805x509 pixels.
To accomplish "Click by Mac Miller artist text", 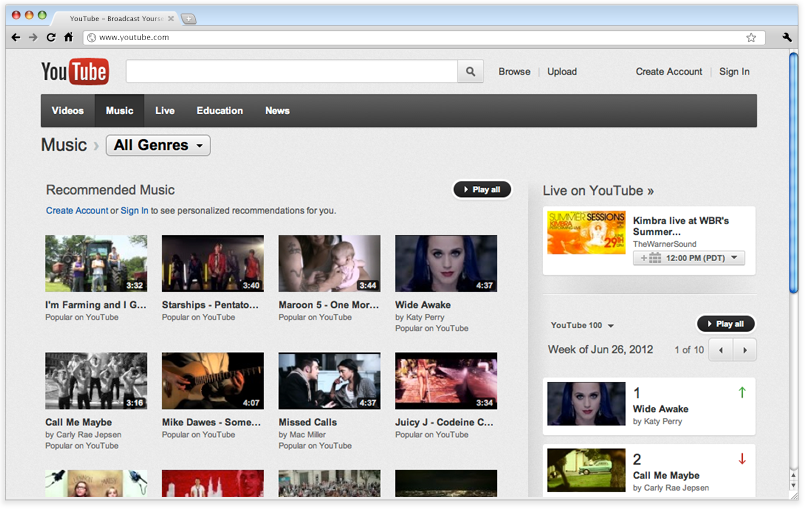I will coord(302,435).
